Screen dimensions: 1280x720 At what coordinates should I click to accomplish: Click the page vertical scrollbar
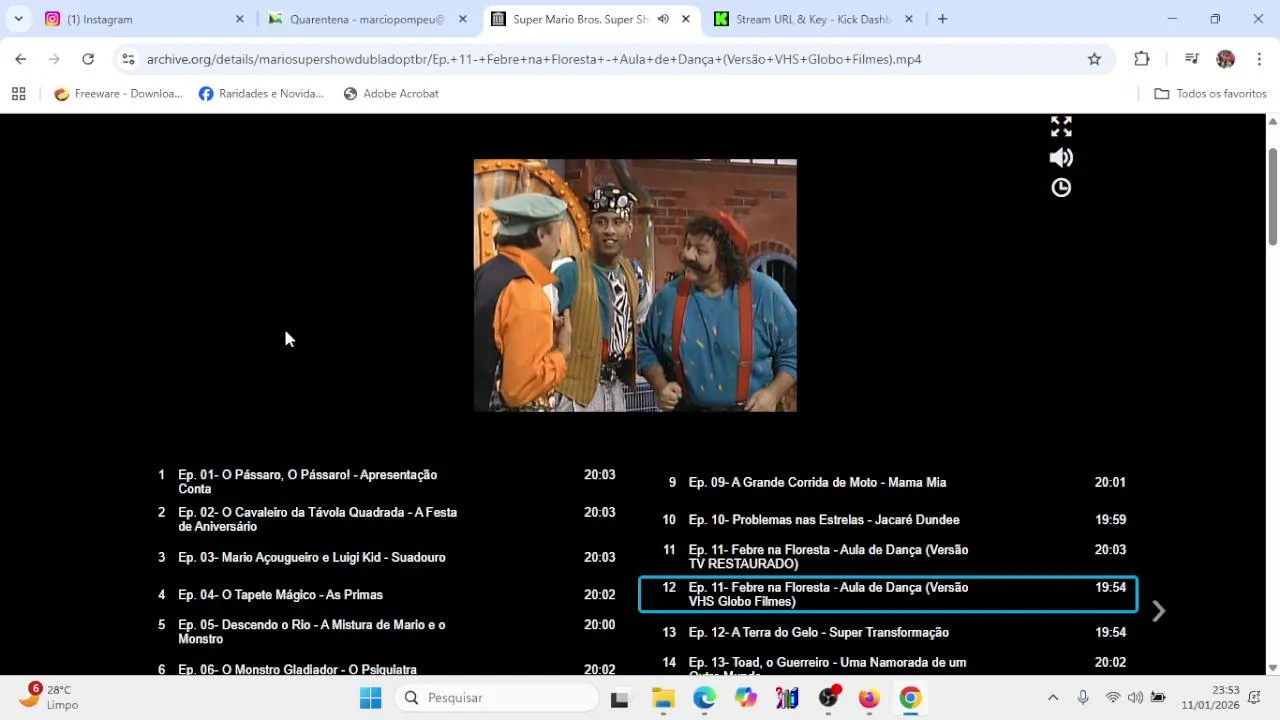pyautogui.click(x=1272, y=195)
